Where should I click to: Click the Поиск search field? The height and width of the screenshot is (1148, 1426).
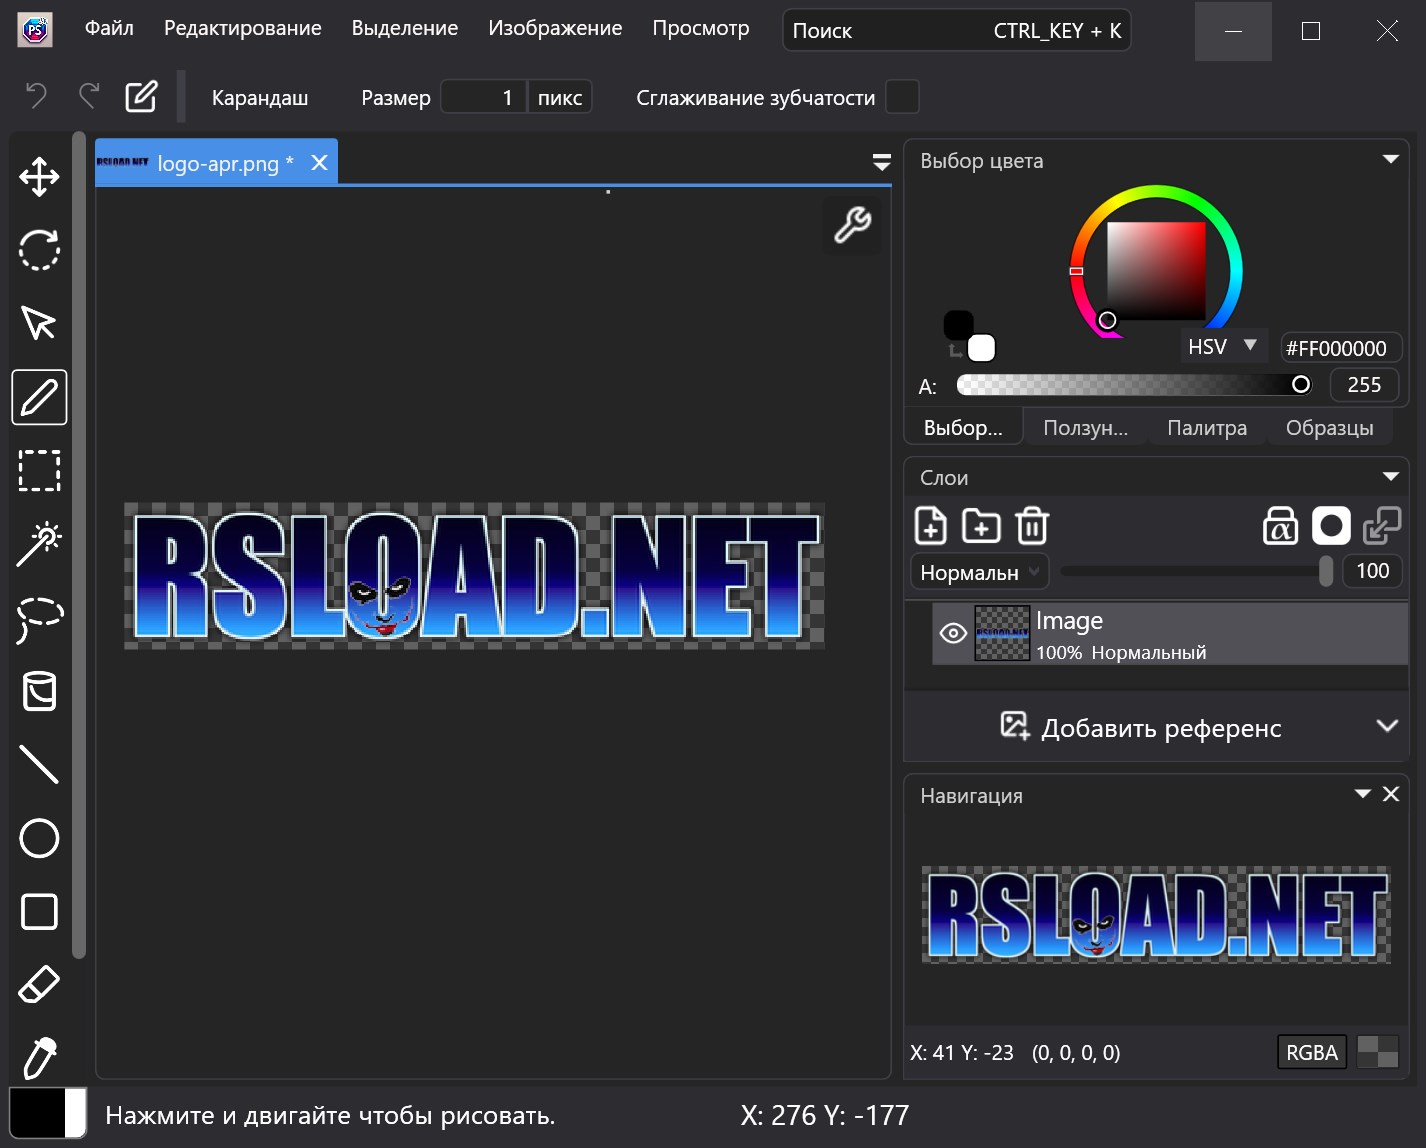pos(957,30)
